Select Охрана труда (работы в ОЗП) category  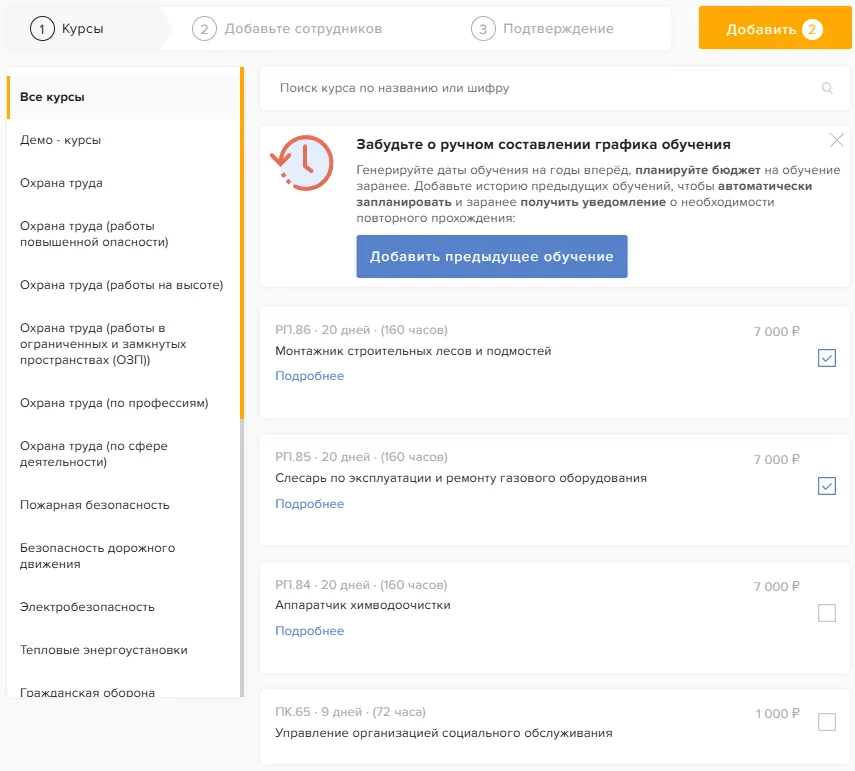click(123, 344)
